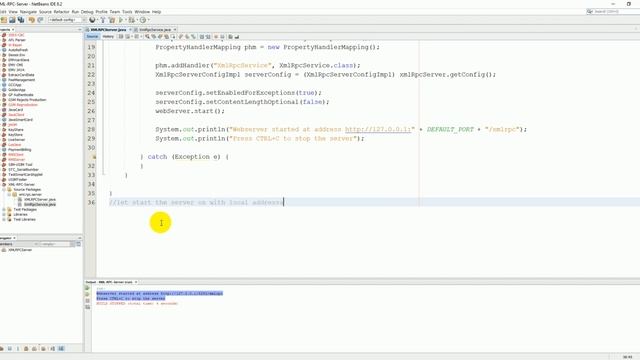Click Find Previous Occurrence in editor toolbar

point(153,37)
